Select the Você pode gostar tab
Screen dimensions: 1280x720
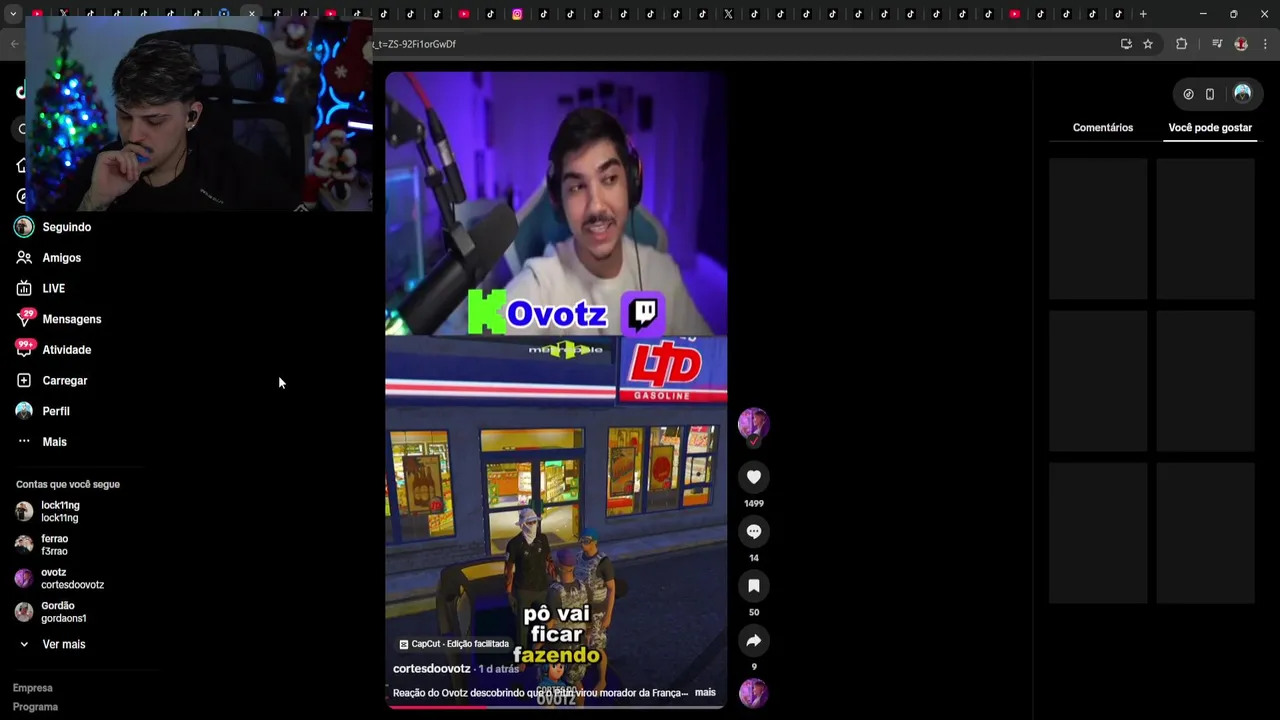click(1210, 128)
